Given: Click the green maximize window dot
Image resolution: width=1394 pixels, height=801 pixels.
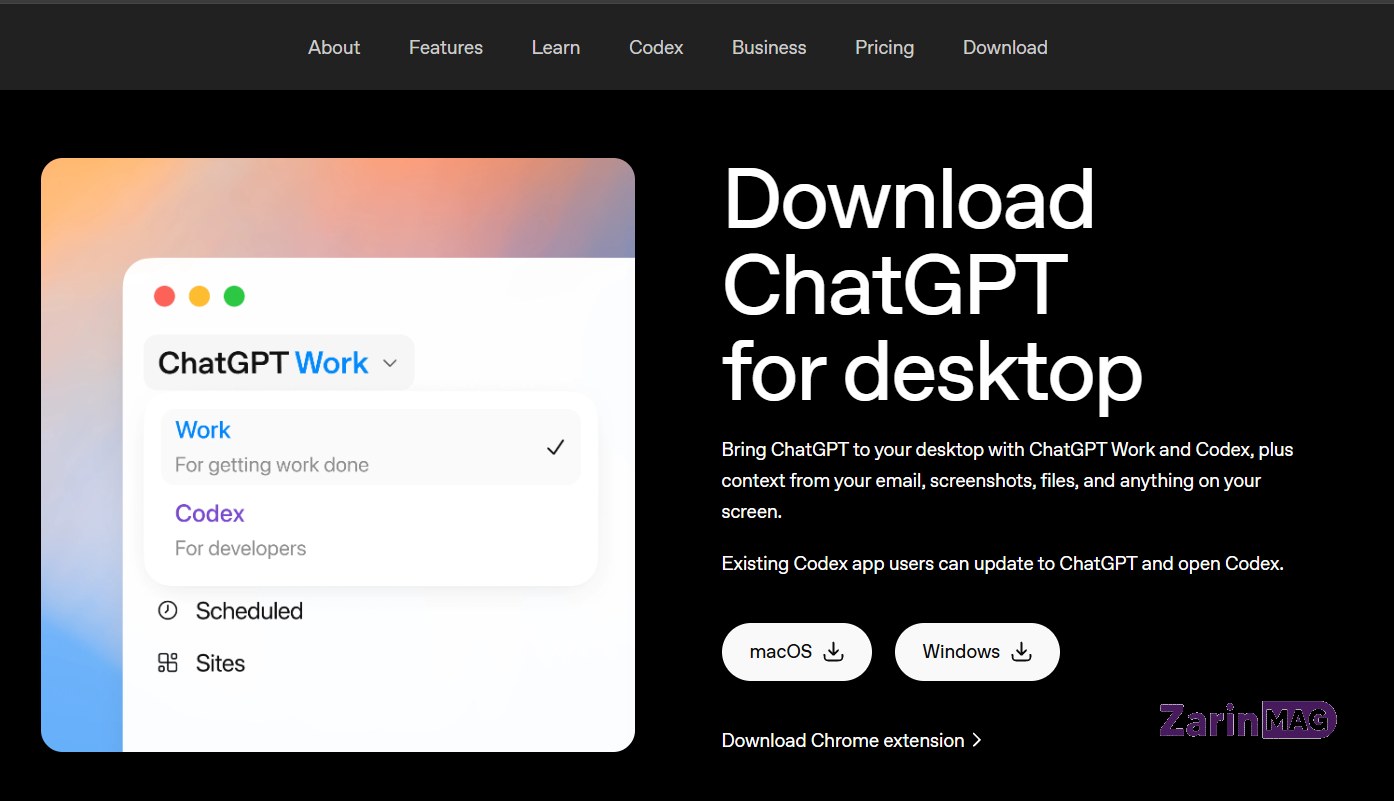Looking at the screenshot, I should point(234,296).
